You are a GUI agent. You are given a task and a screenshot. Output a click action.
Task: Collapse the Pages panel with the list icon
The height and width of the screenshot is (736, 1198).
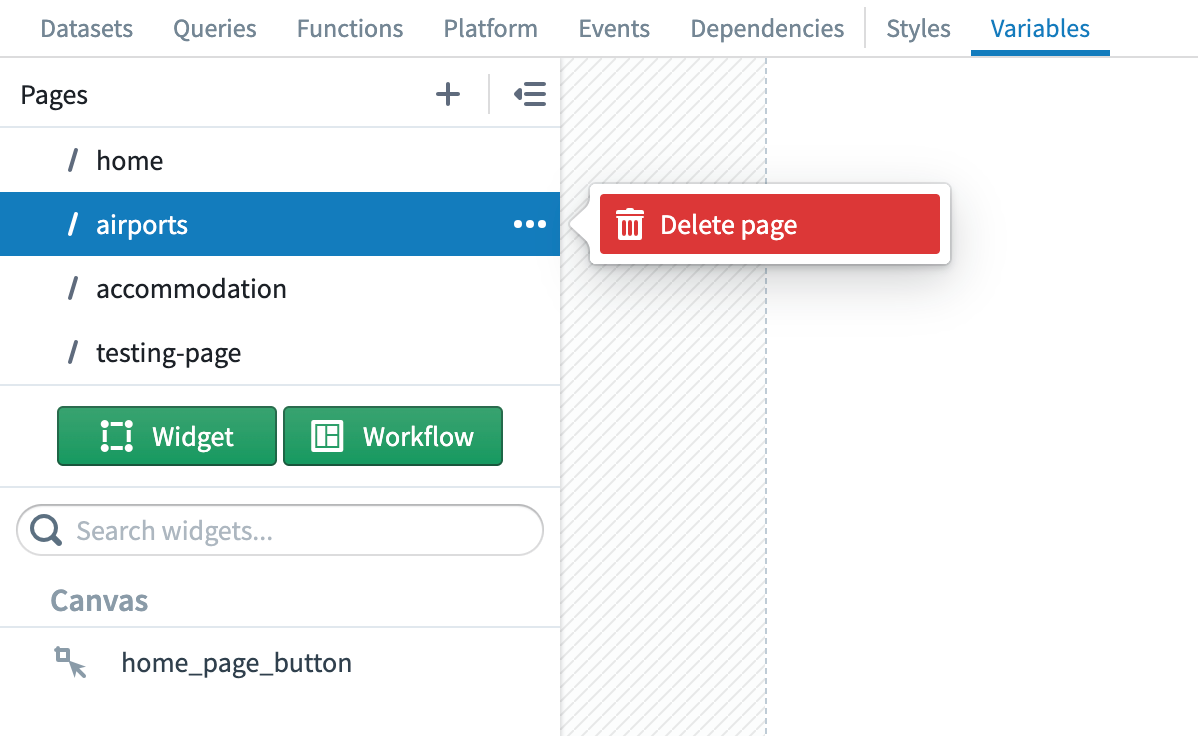[x=529, y=95]
